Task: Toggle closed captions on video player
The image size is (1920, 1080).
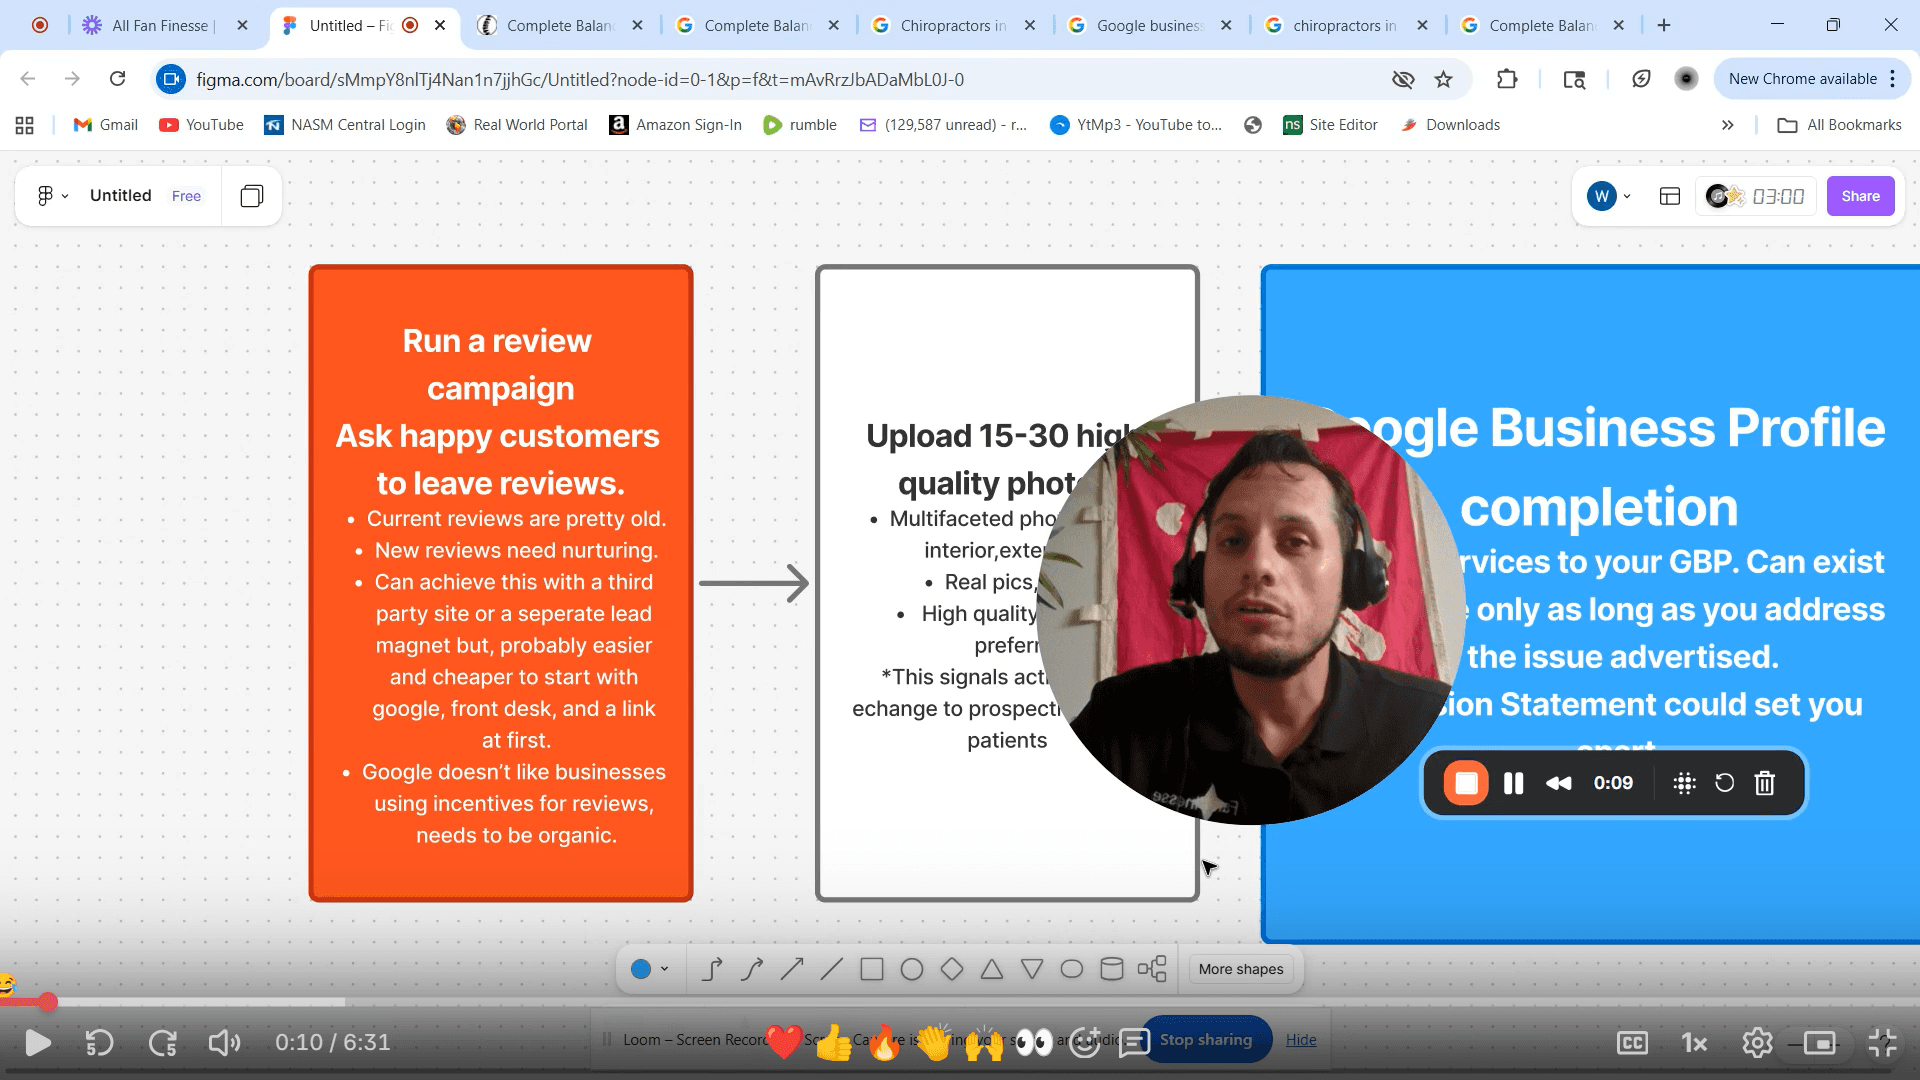Action: click(x=1632, y=1043)
